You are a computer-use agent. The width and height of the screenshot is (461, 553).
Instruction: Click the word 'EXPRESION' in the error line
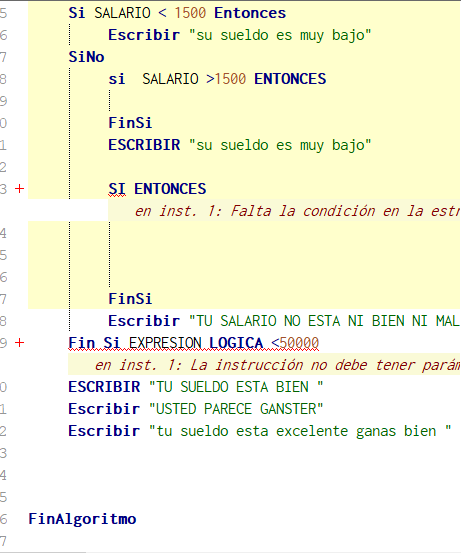point(165,343)
